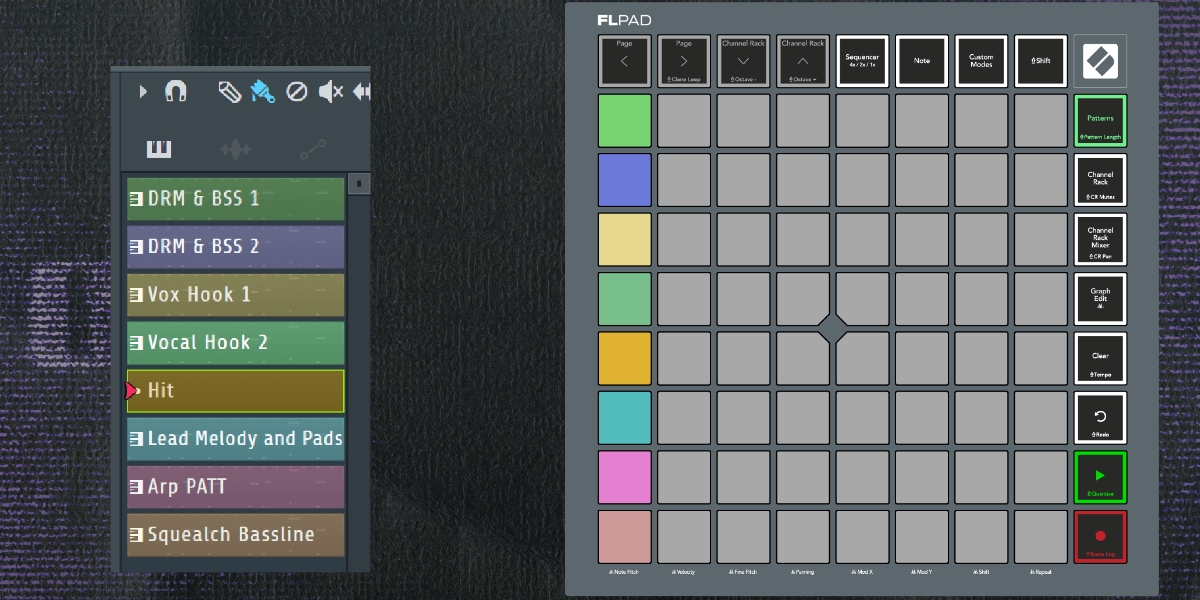The height and width of the screenshot is (600, 1200).
Task: Click the Channel Rack down arrow button
Action: pyautogui.click(x=744, y=61)
